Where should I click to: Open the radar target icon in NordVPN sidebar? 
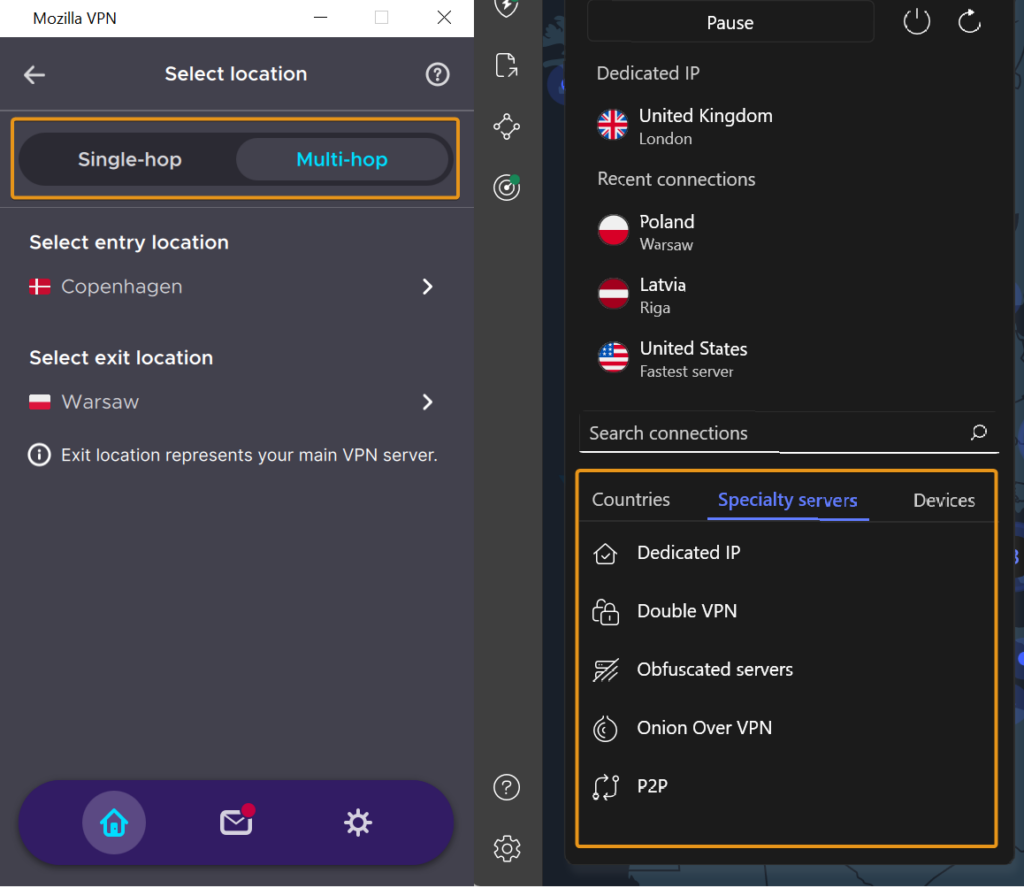(x=506, y=188)
